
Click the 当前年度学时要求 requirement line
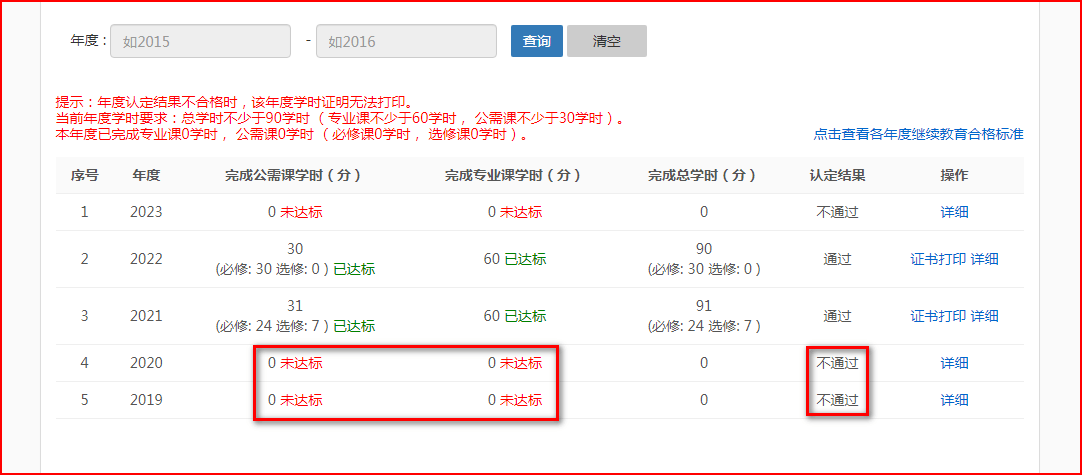340,119
